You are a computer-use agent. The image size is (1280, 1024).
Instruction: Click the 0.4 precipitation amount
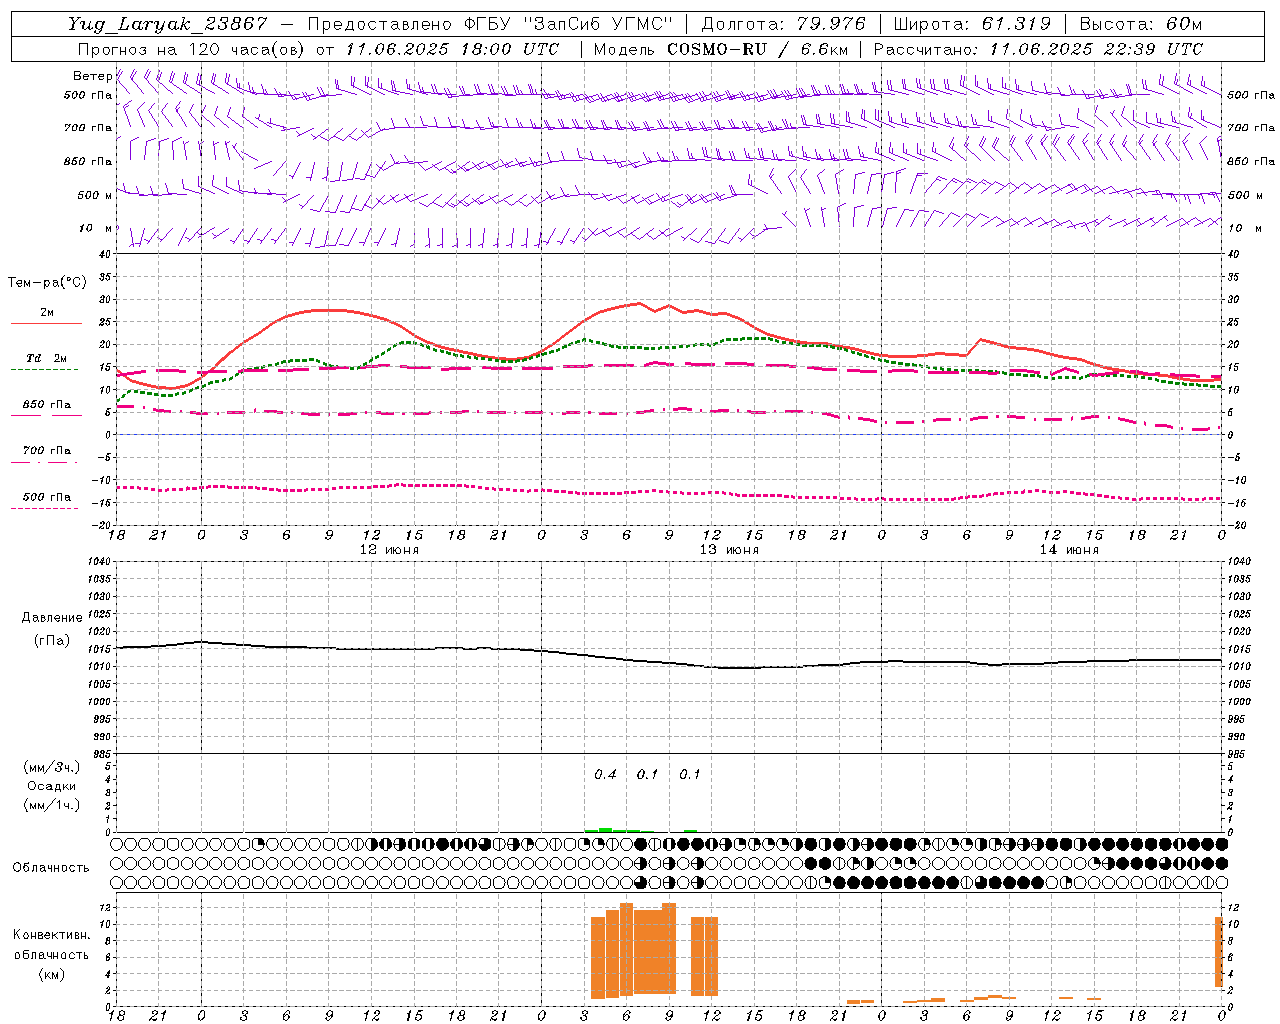[605, 775]
